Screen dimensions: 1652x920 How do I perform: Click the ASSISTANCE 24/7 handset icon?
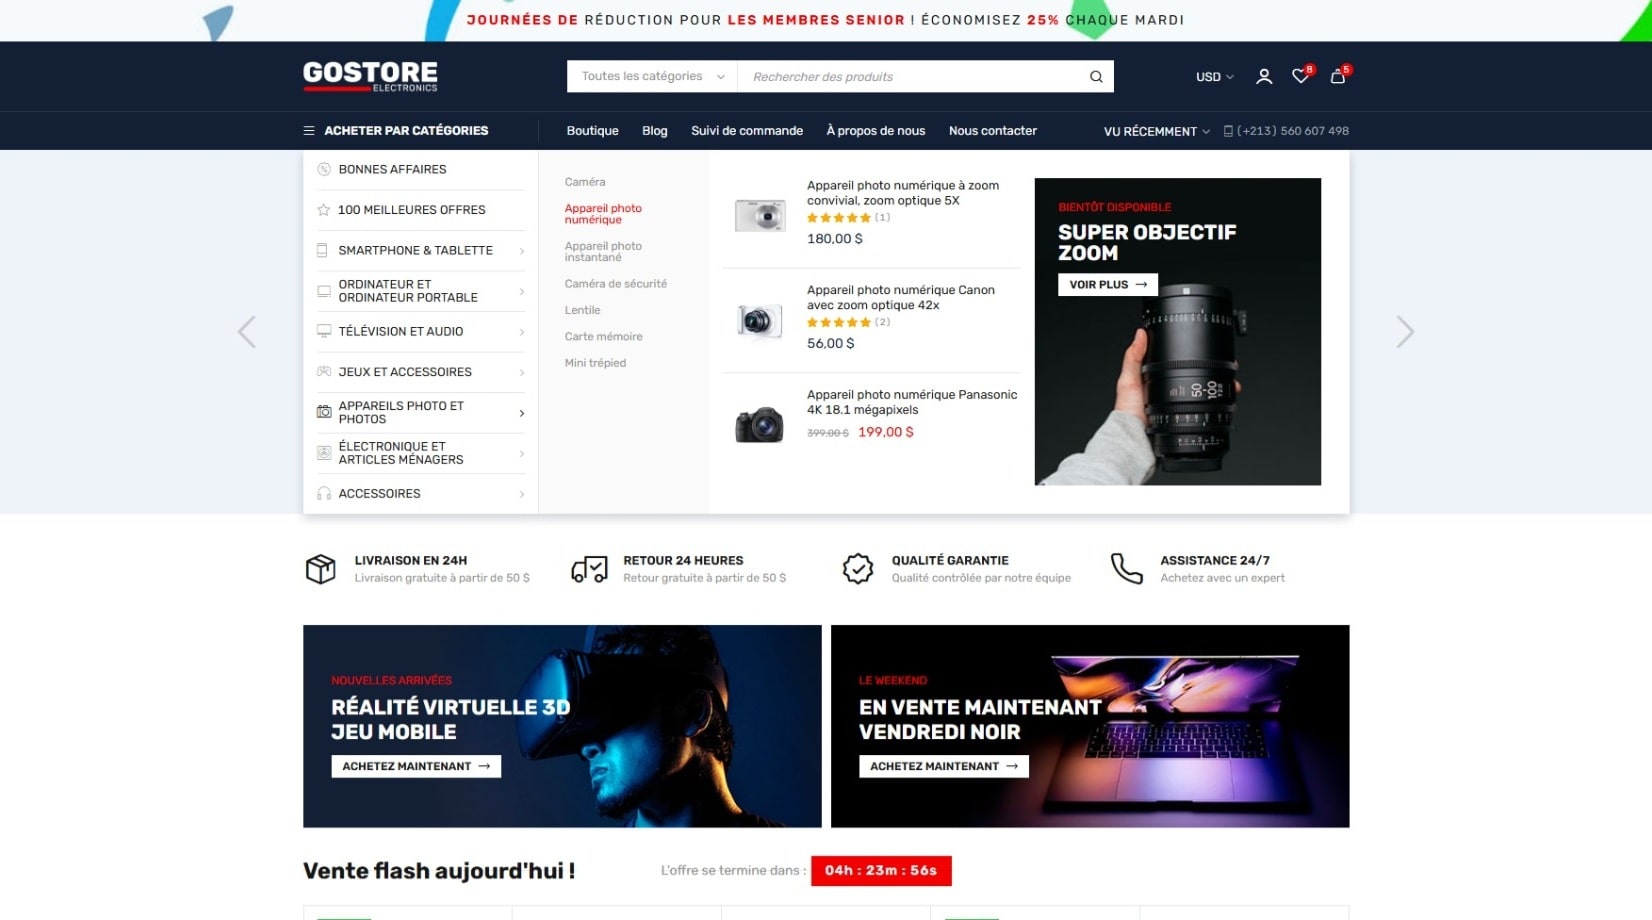point(1127,568)
